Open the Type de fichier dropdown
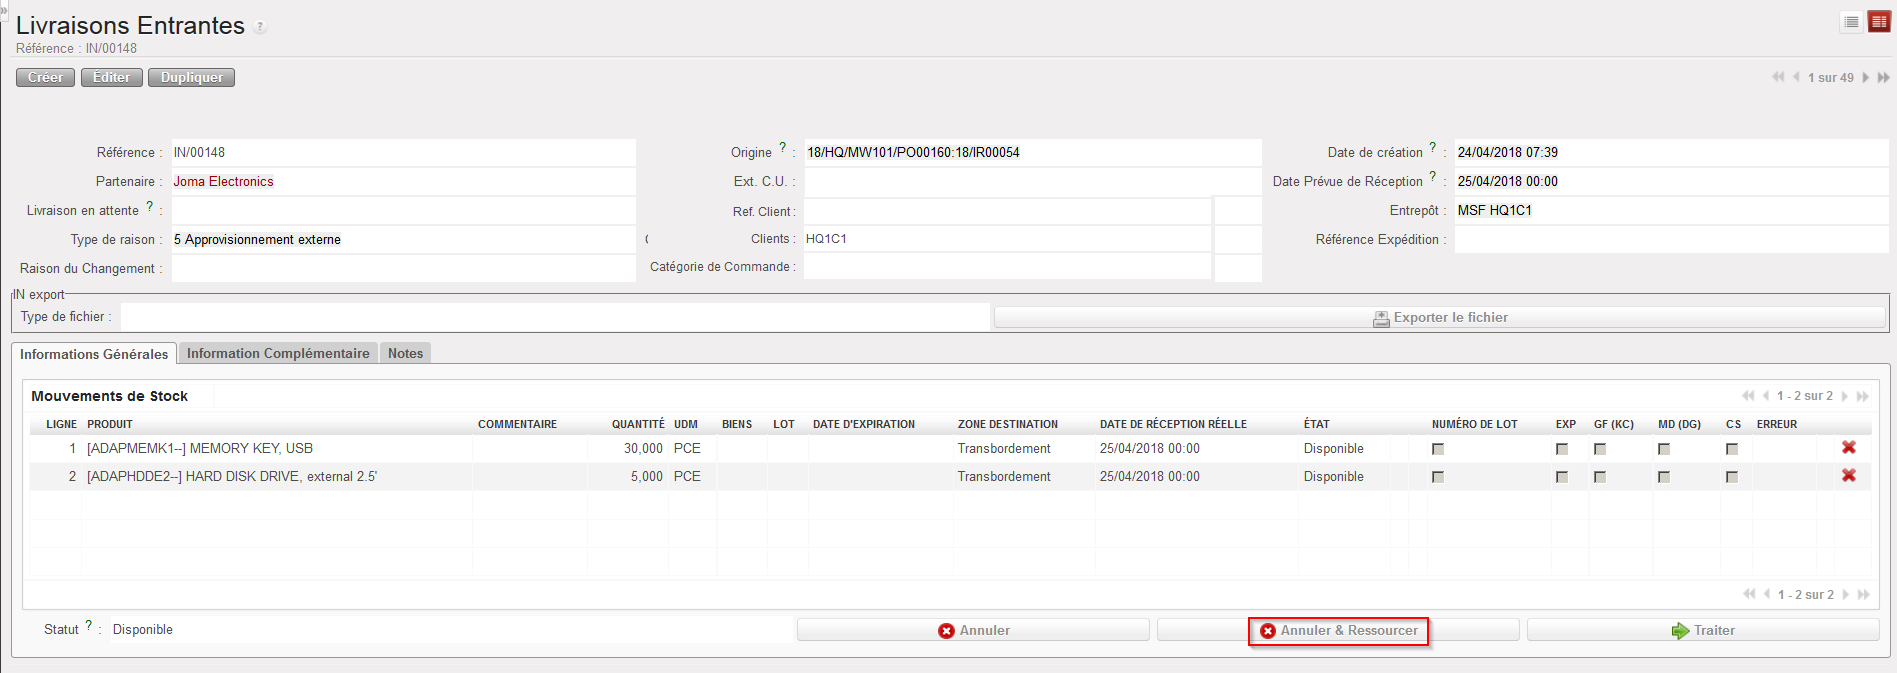Image resolution: width=1897 pixels, height=673 pixels. point(555,317)
